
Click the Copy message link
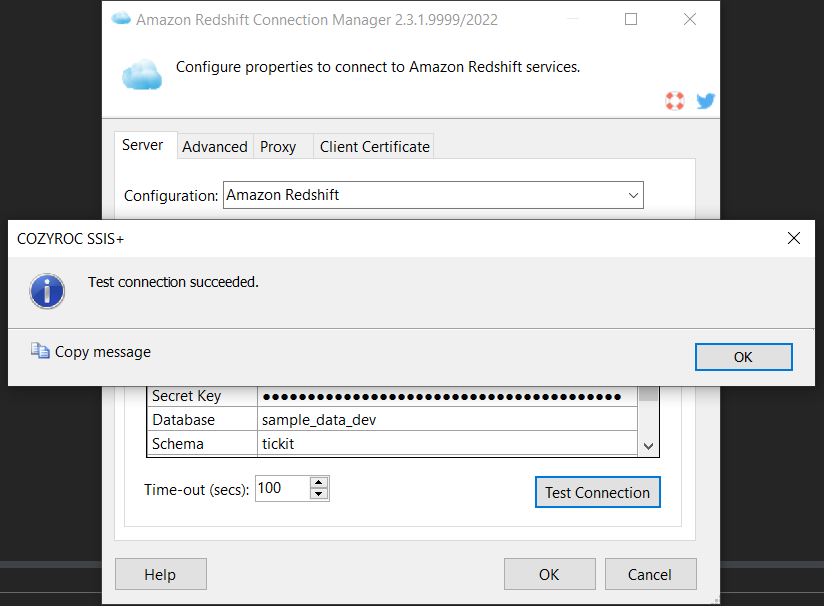click(102, 352)
